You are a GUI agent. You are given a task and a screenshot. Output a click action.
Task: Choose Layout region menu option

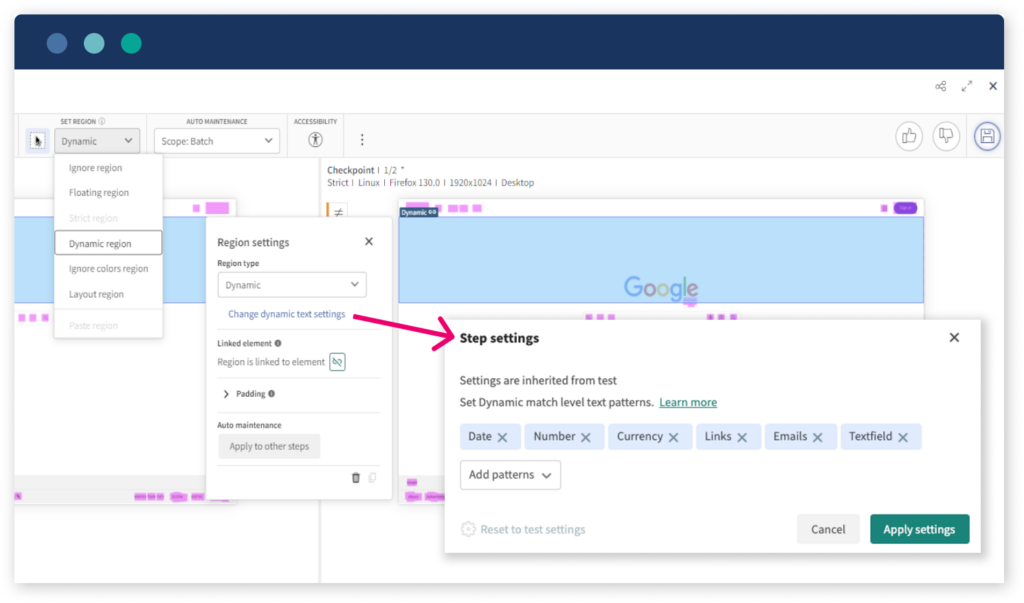click(x=97, y=294)
